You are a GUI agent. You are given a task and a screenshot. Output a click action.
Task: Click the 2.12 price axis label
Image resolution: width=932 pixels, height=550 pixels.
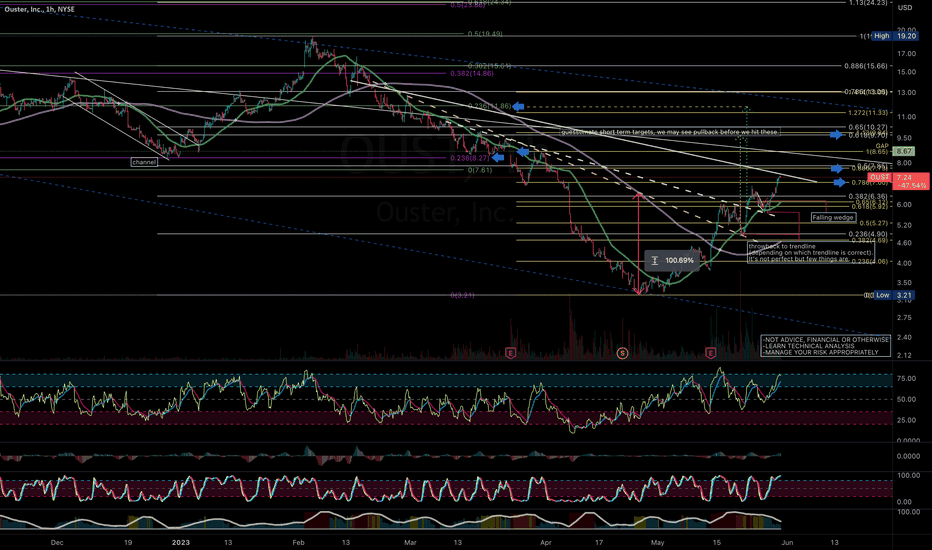coord(905,356)
